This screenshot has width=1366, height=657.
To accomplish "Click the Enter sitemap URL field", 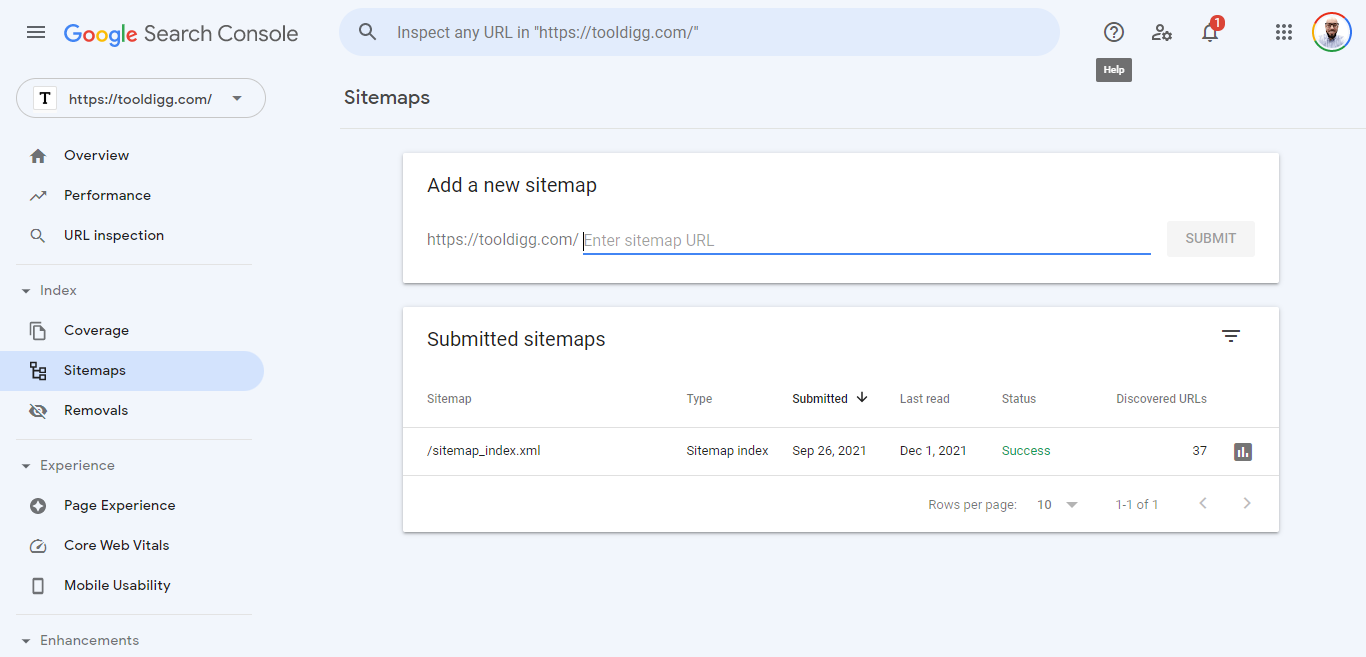I will click(x=866, y=241).
